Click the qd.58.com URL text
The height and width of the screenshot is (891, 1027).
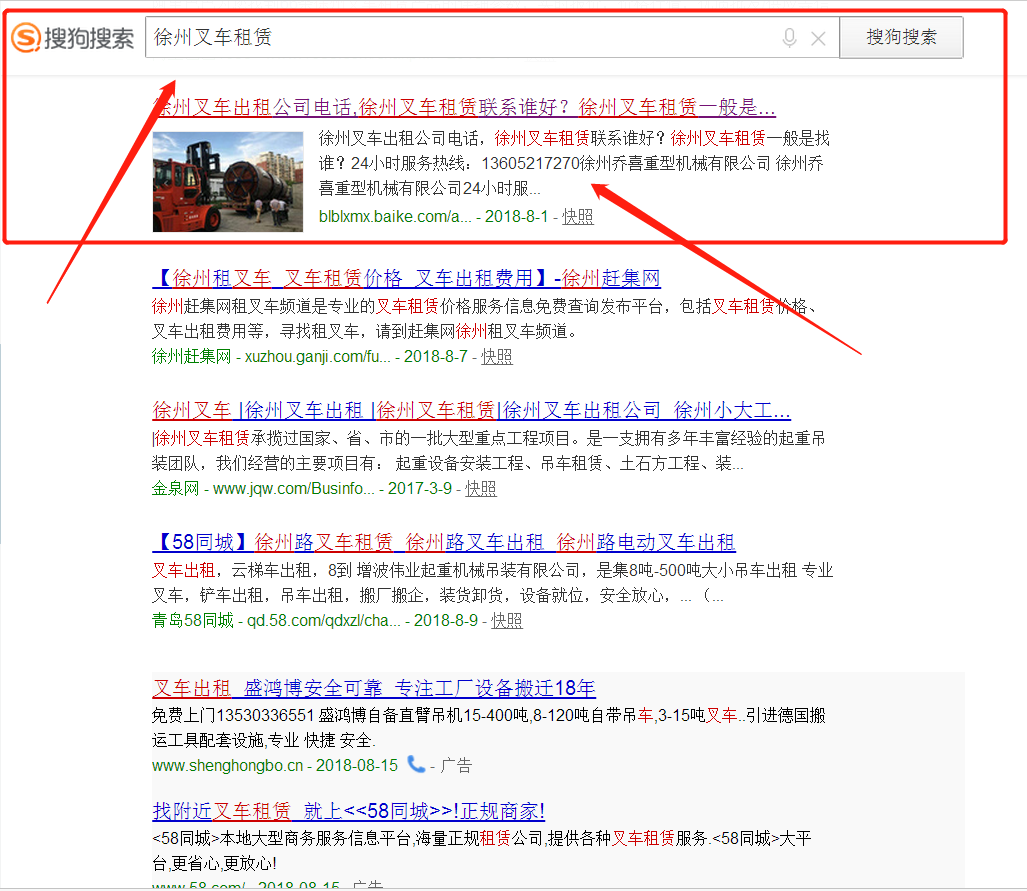point(324,620)
